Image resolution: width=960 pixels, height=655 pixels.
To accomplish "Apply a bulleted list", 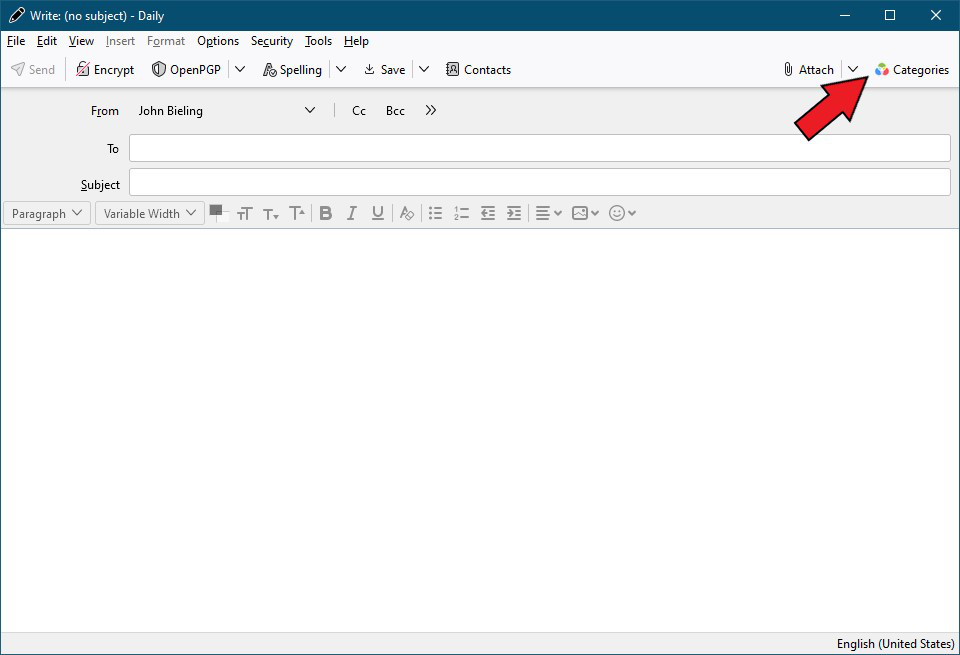I will pyautogui.click(x=435, y=213).
